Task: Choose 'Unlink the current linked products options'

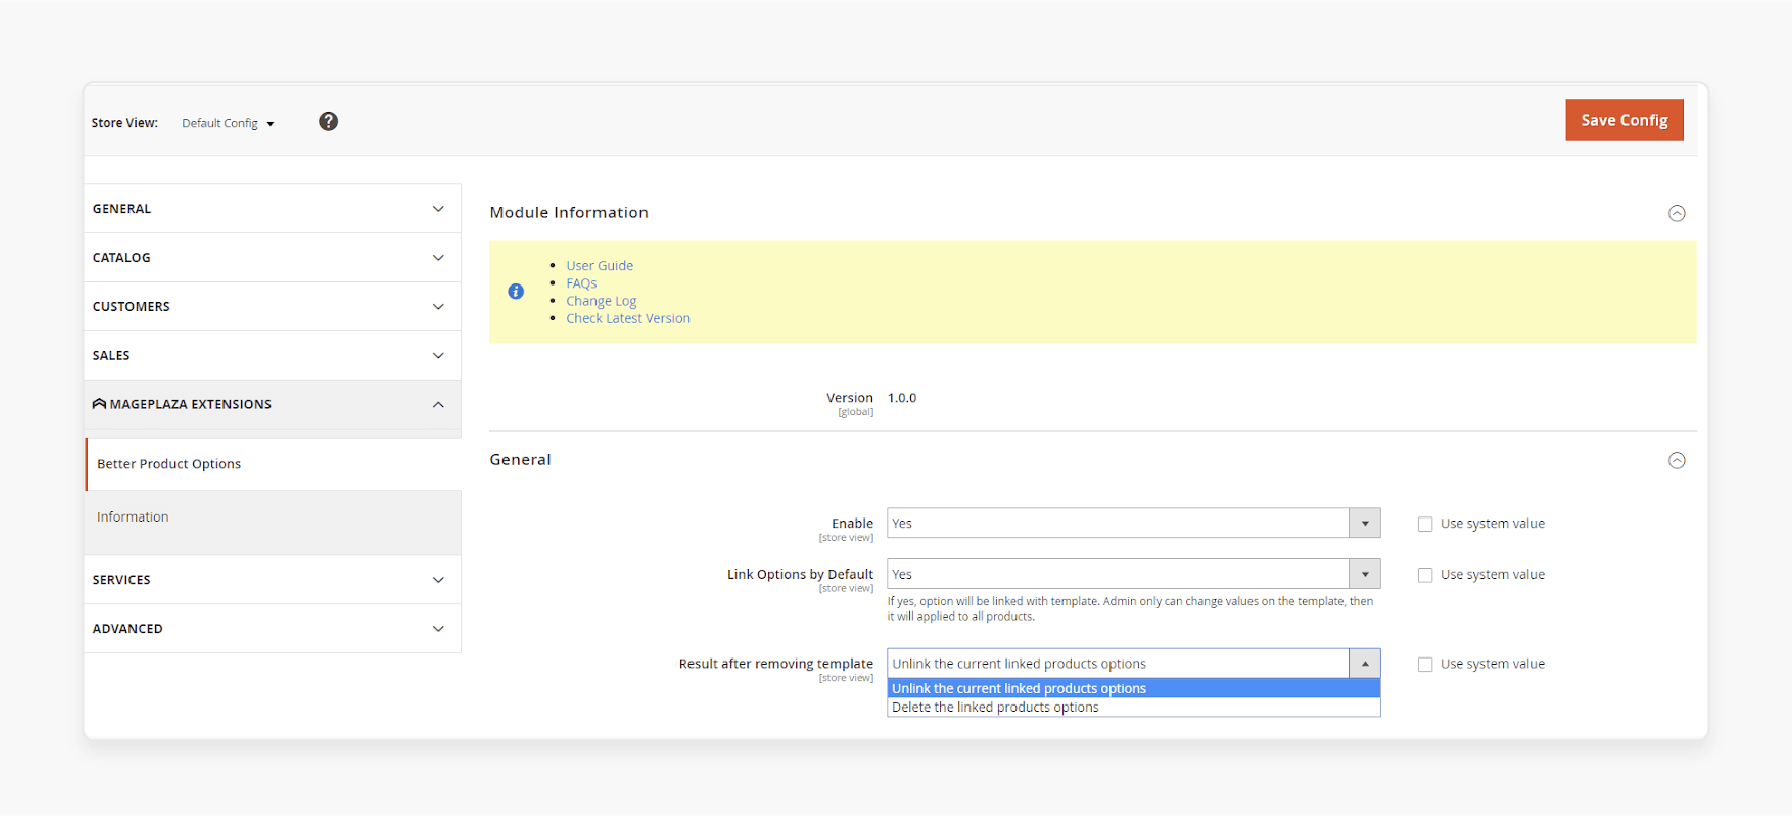Action: 1134,688
